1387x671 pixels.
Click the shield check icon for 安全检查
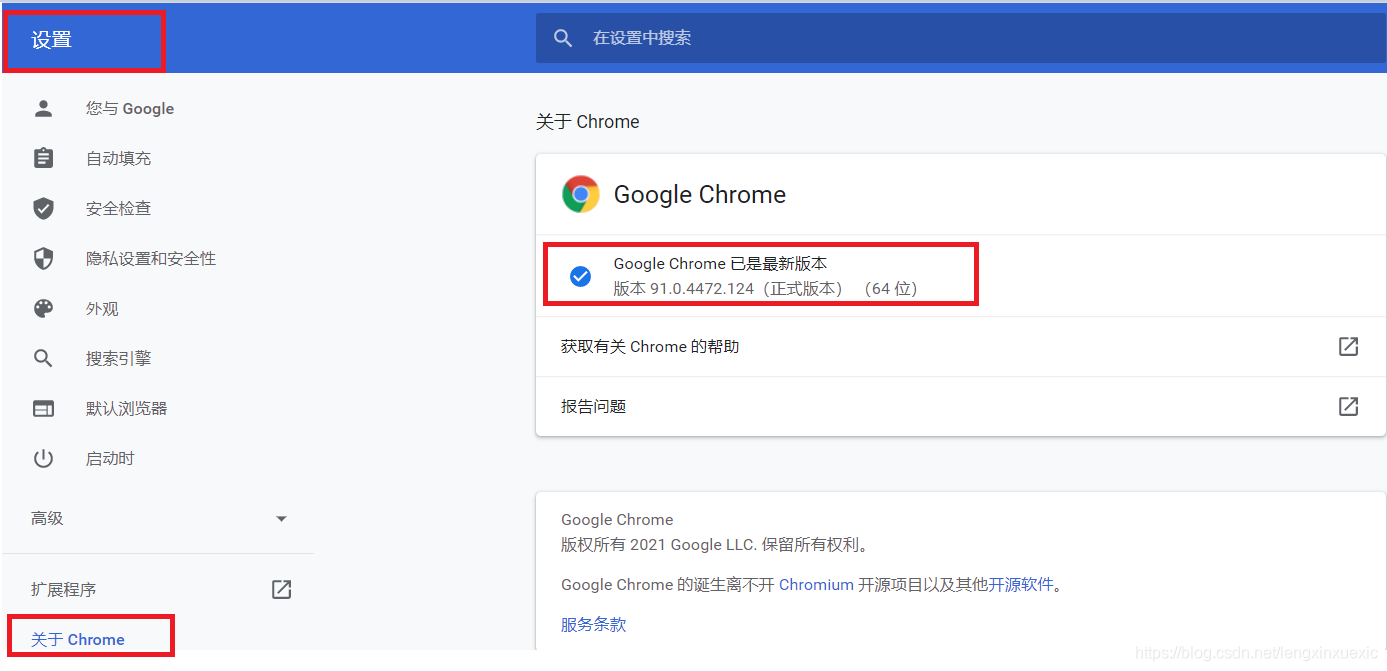point(43,208)
